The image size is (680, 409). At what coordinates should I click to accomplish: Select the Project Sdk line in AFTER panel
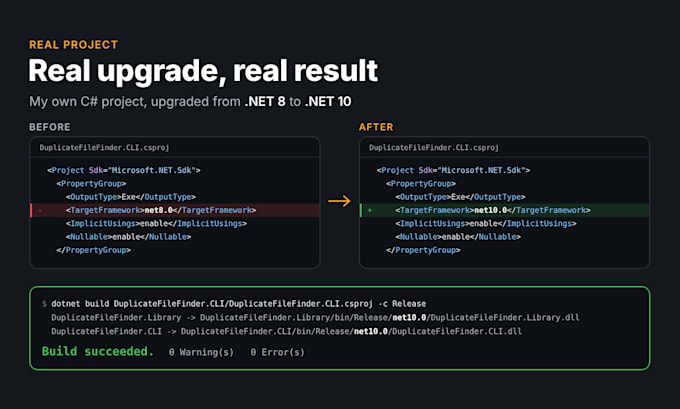pyautogui.click(x=454, y=170)
